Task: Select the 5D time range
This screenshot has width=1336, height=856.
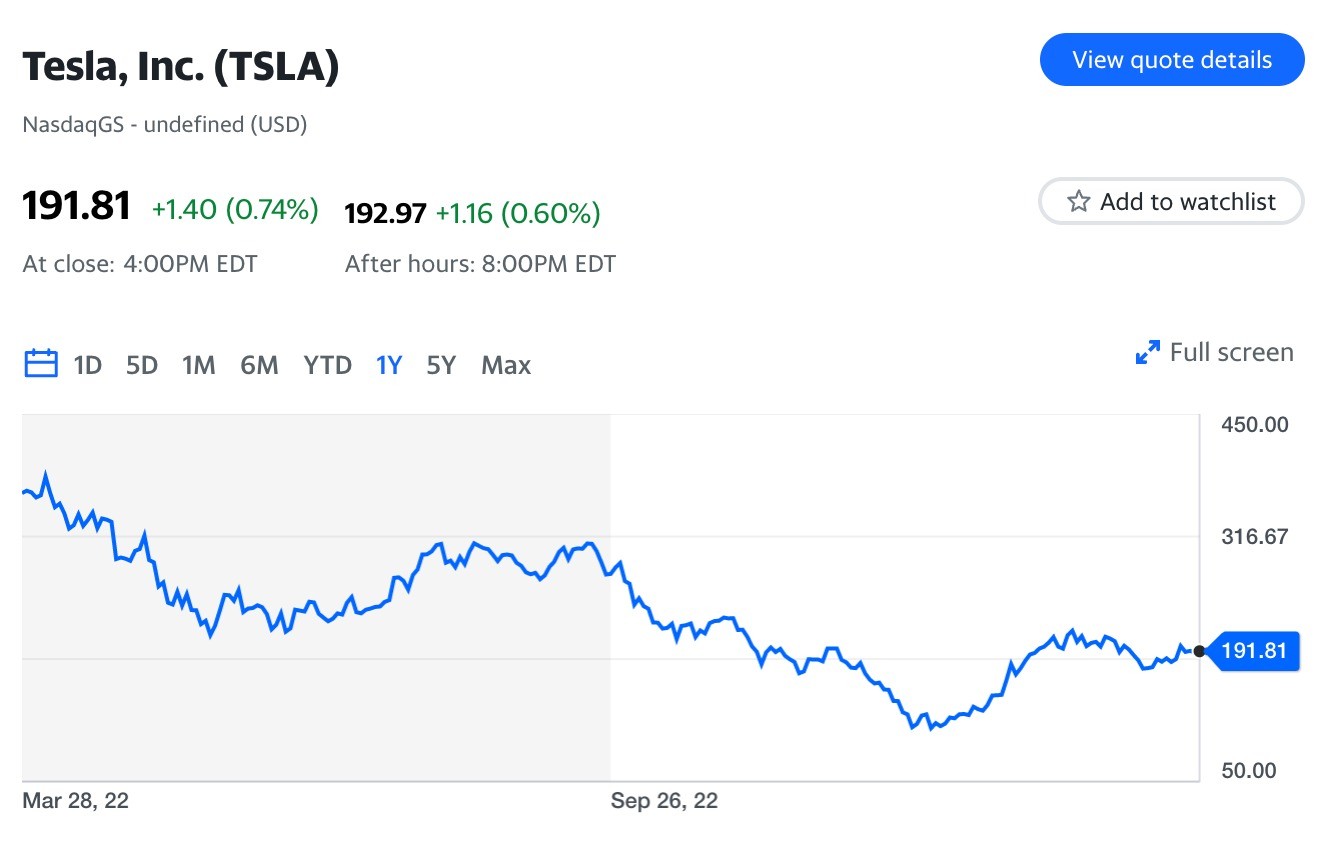Action: point(142,365)
